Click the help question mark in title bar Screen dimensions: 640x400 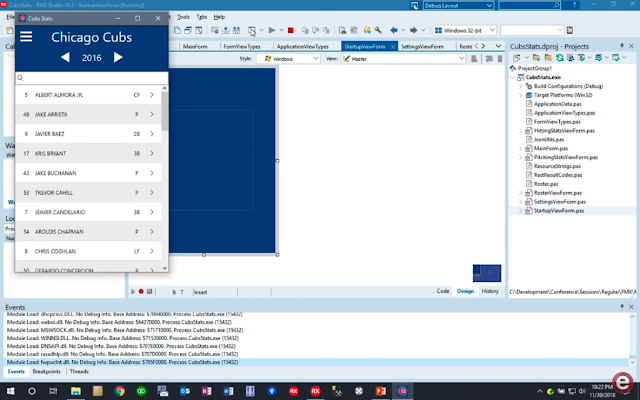tap(574, 5)
